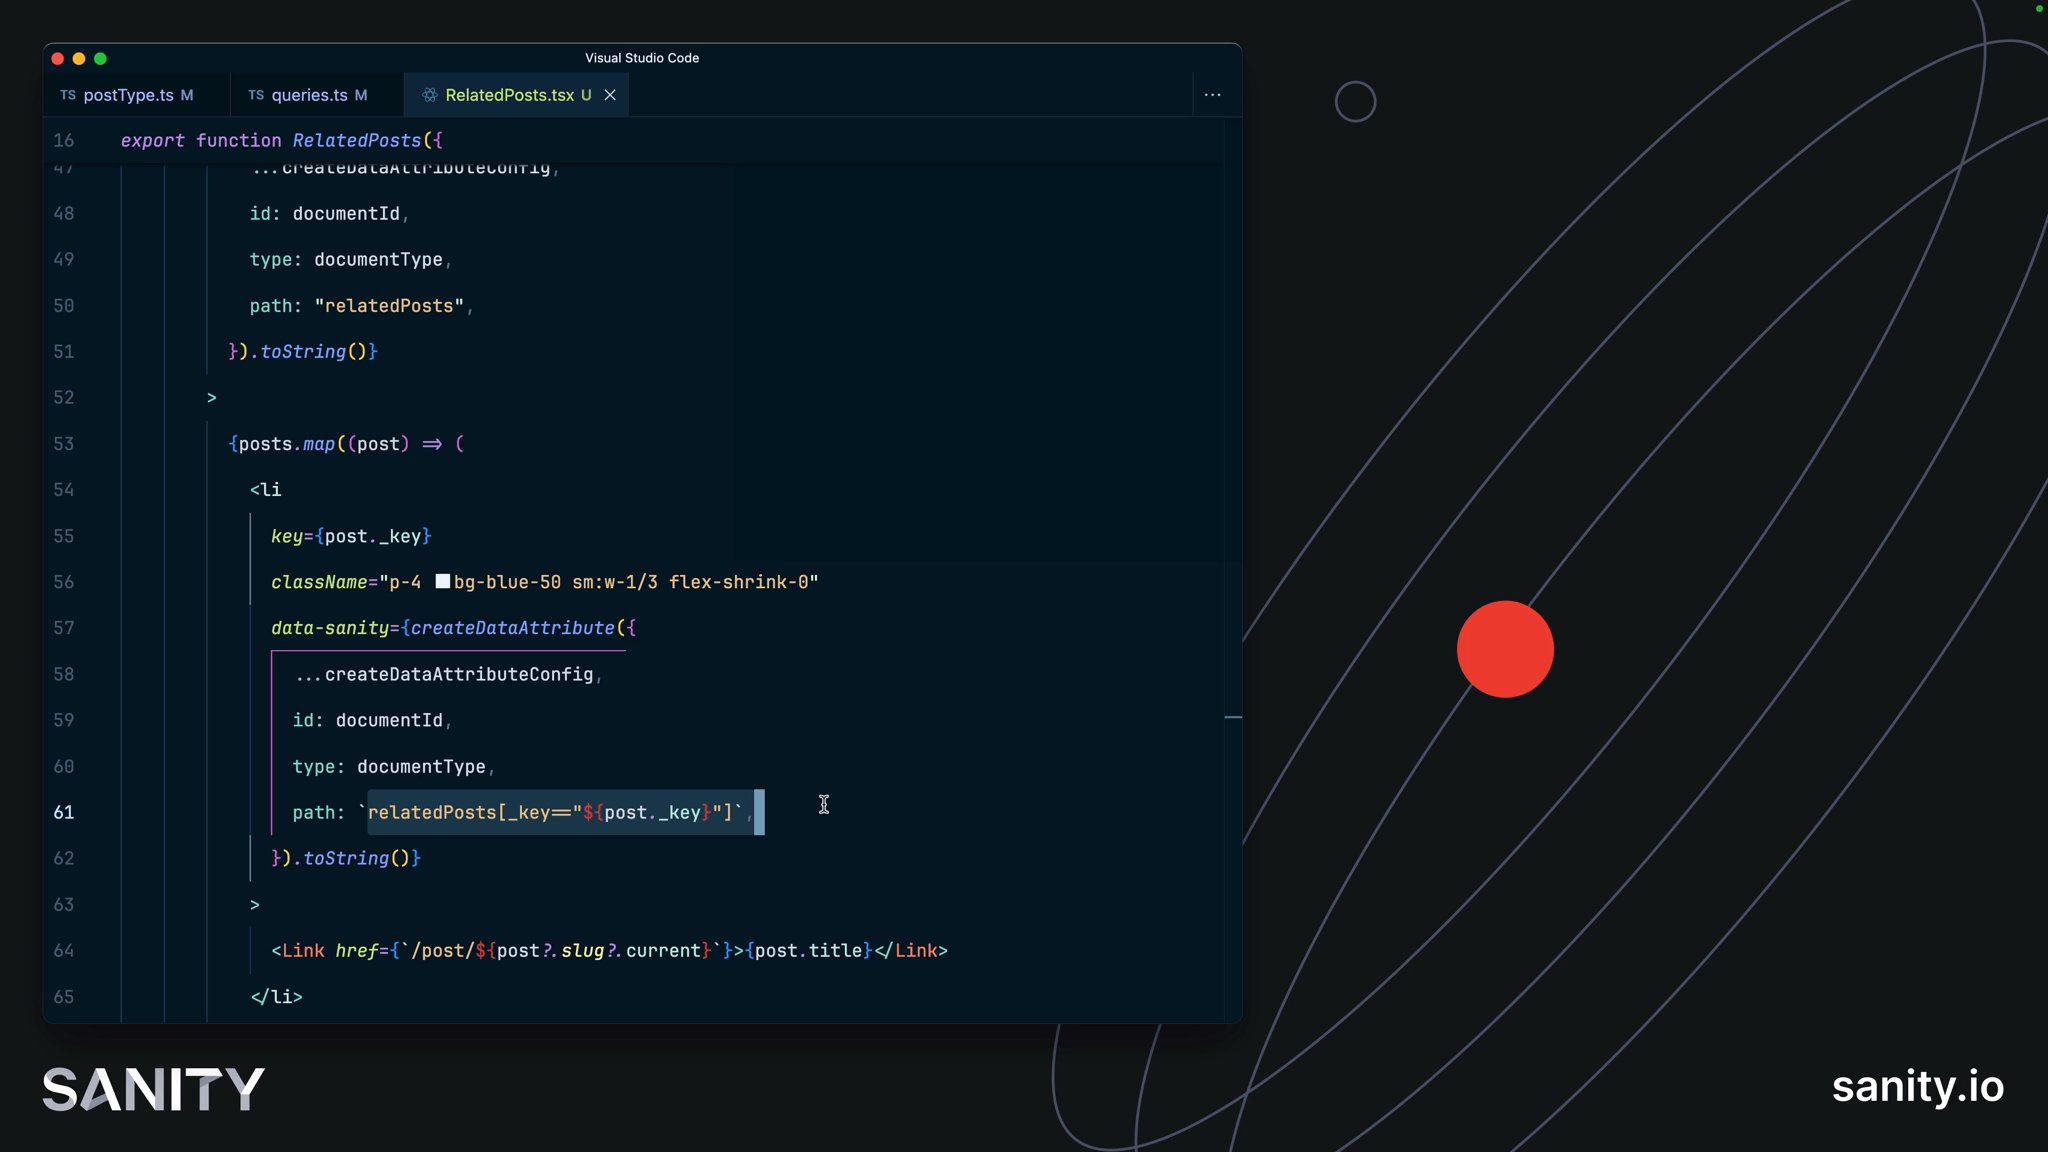Click the sanity.io link text
The image size is (2048, 1152).
1917,1086
